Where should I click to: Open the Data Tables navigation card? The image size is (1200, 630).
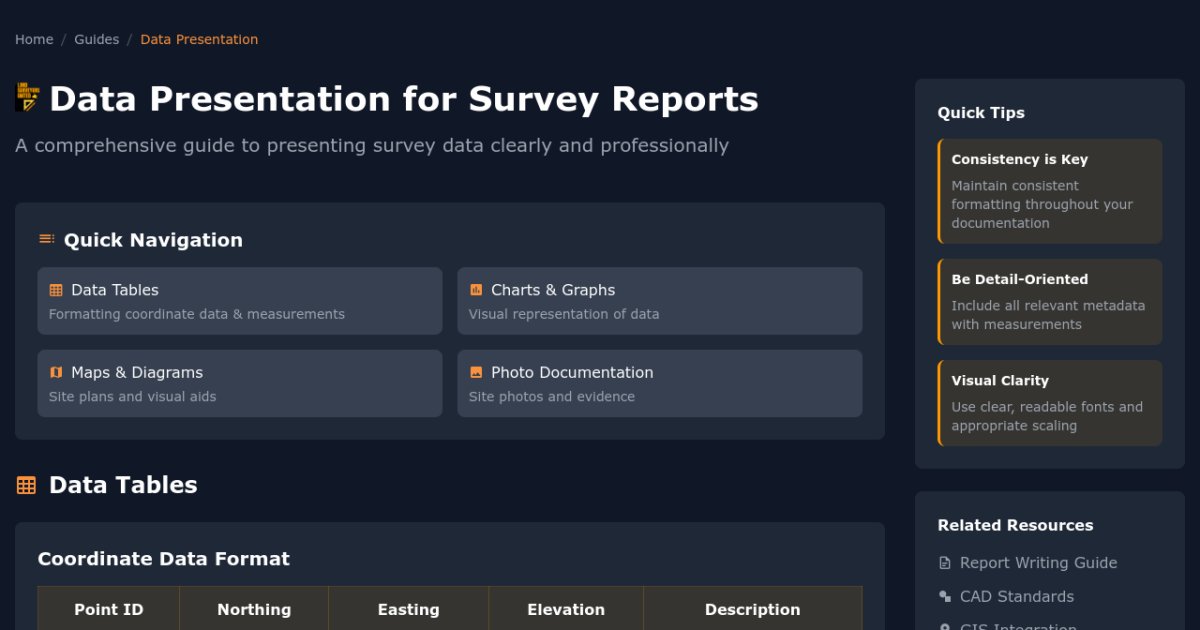point(239,300)
